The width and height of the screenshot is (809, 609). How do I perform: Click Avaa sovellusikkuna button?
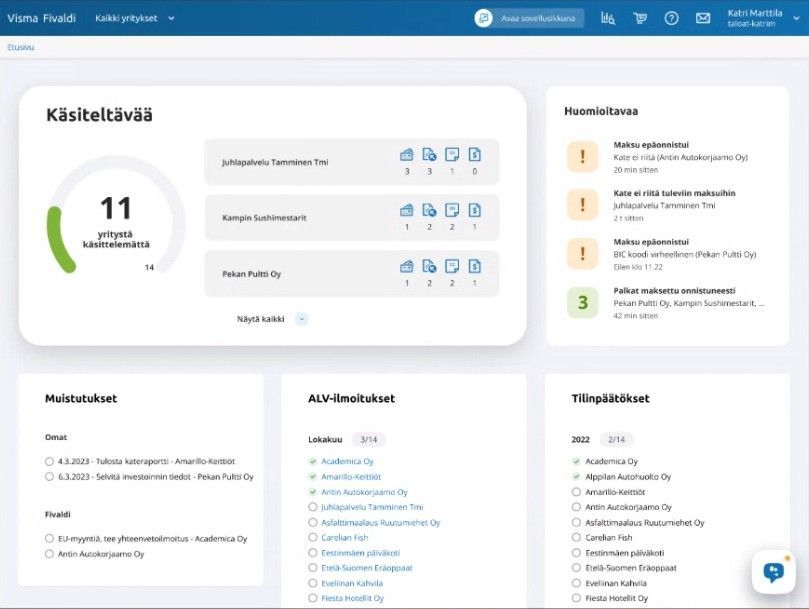[530, 18]
